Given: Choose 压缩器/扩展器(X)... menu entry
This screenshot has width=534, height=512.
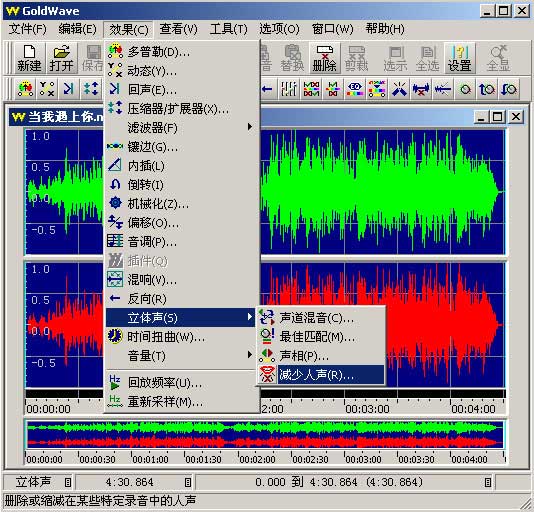Looking at the screenshot, I should [x=180, y=109].
